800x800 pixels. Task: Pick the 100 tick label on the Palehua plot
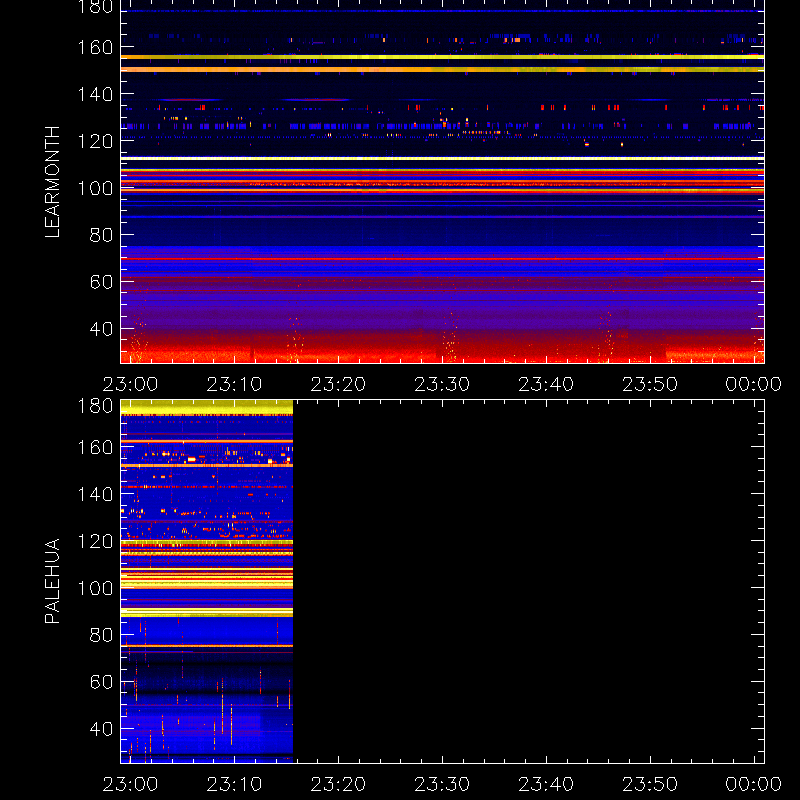click(95, 588)
